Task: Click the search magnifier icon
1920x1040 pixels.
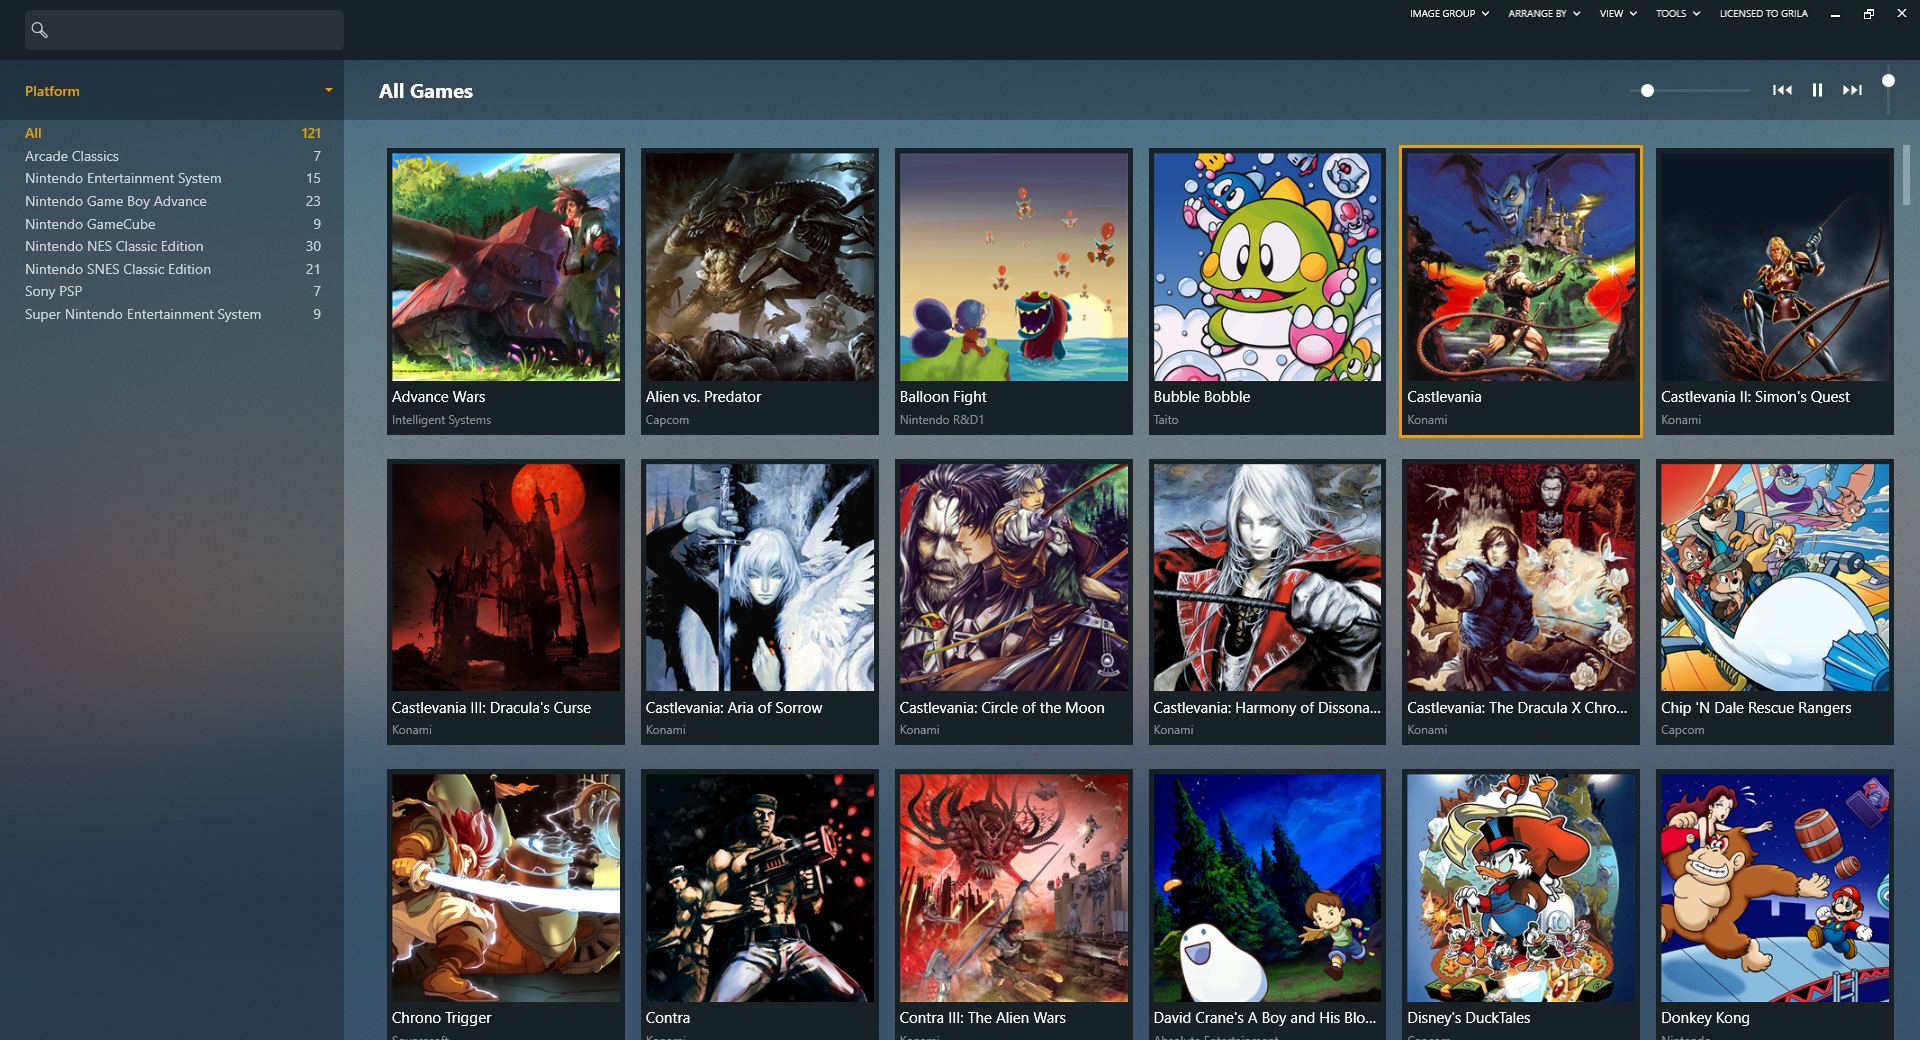Action: (40, 30)
